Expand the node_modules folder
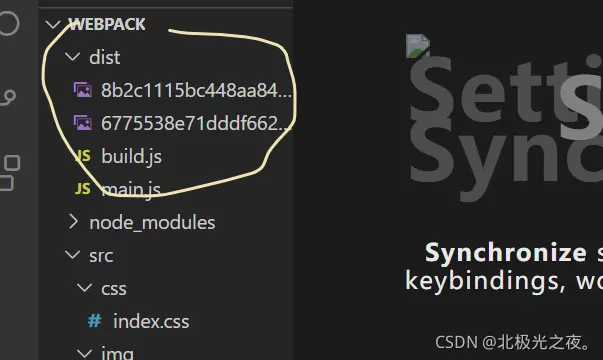This screenshot has height=360, width=603. click(73, 222)
